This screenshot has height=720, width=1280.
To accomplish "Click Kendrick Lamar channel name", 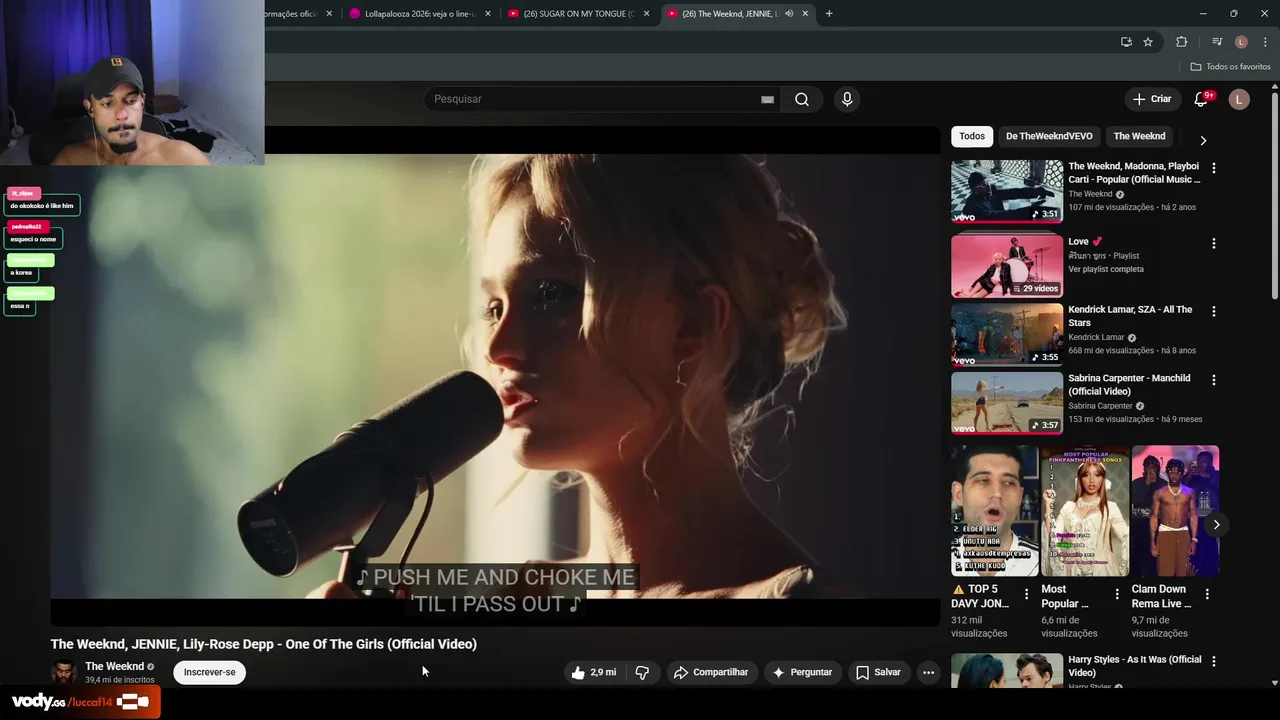I will [1096, 337].
